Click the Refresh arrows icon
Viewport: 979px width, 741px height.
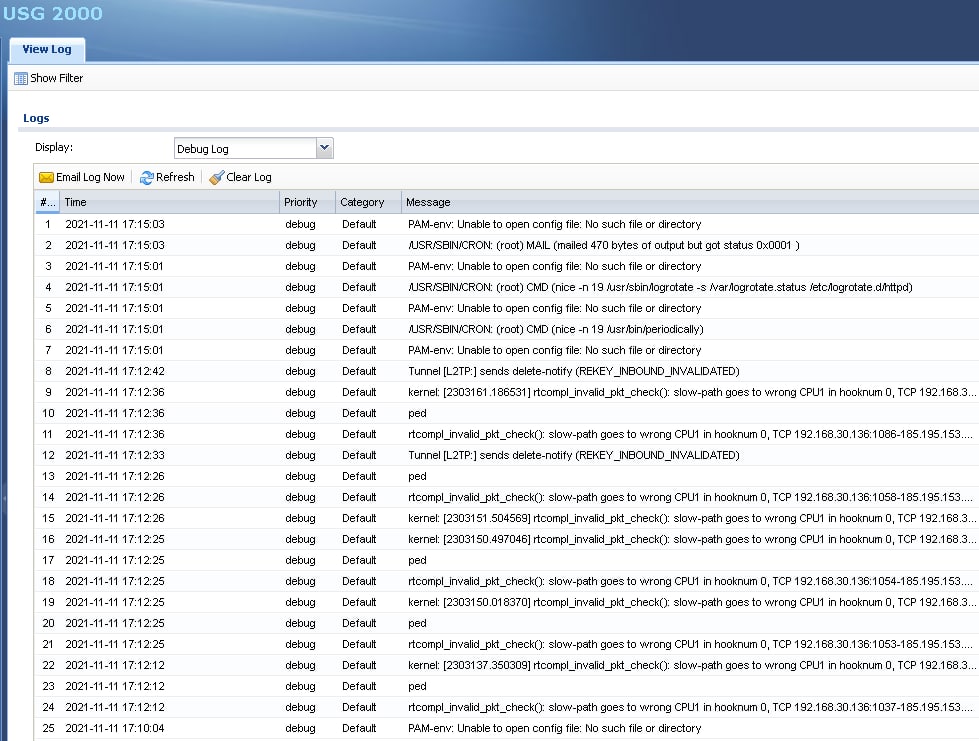[x=147, y=177]
